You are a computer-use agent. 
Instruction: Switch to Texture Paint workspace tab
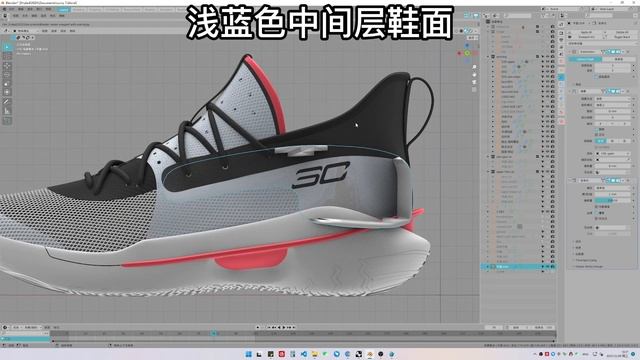[131, 9]
